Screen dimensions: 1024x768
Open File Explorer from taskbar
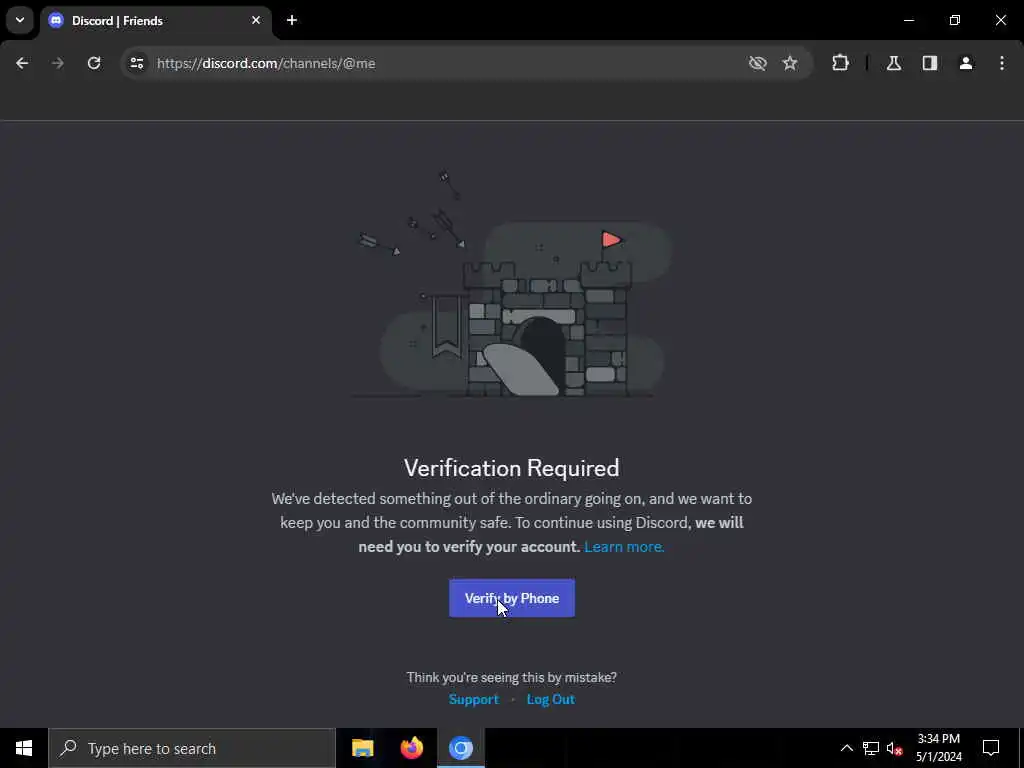[362, 748]
